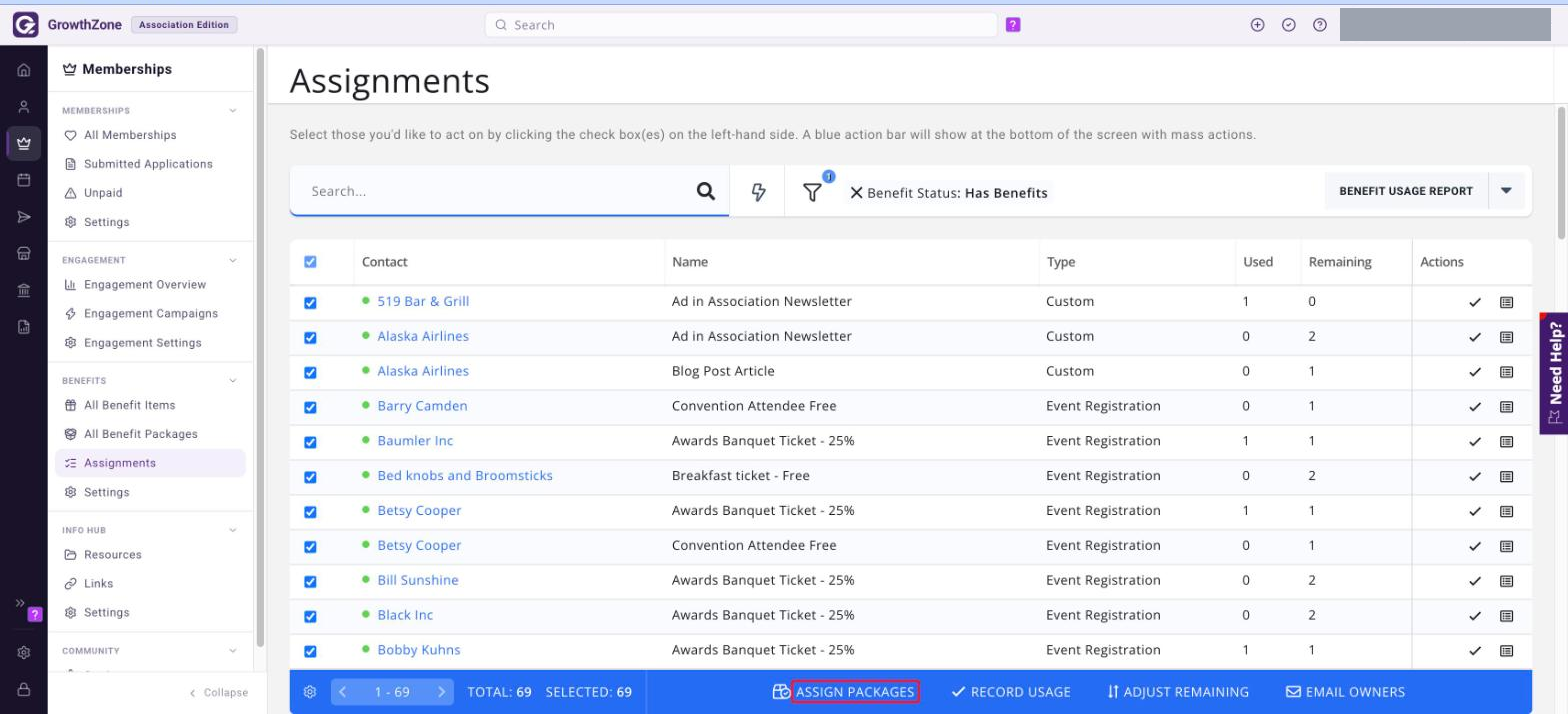Open Submitted Applications in sidebar
This screenshot has height=714, width=1568.
pyautogui.click(x=148, y=164)
